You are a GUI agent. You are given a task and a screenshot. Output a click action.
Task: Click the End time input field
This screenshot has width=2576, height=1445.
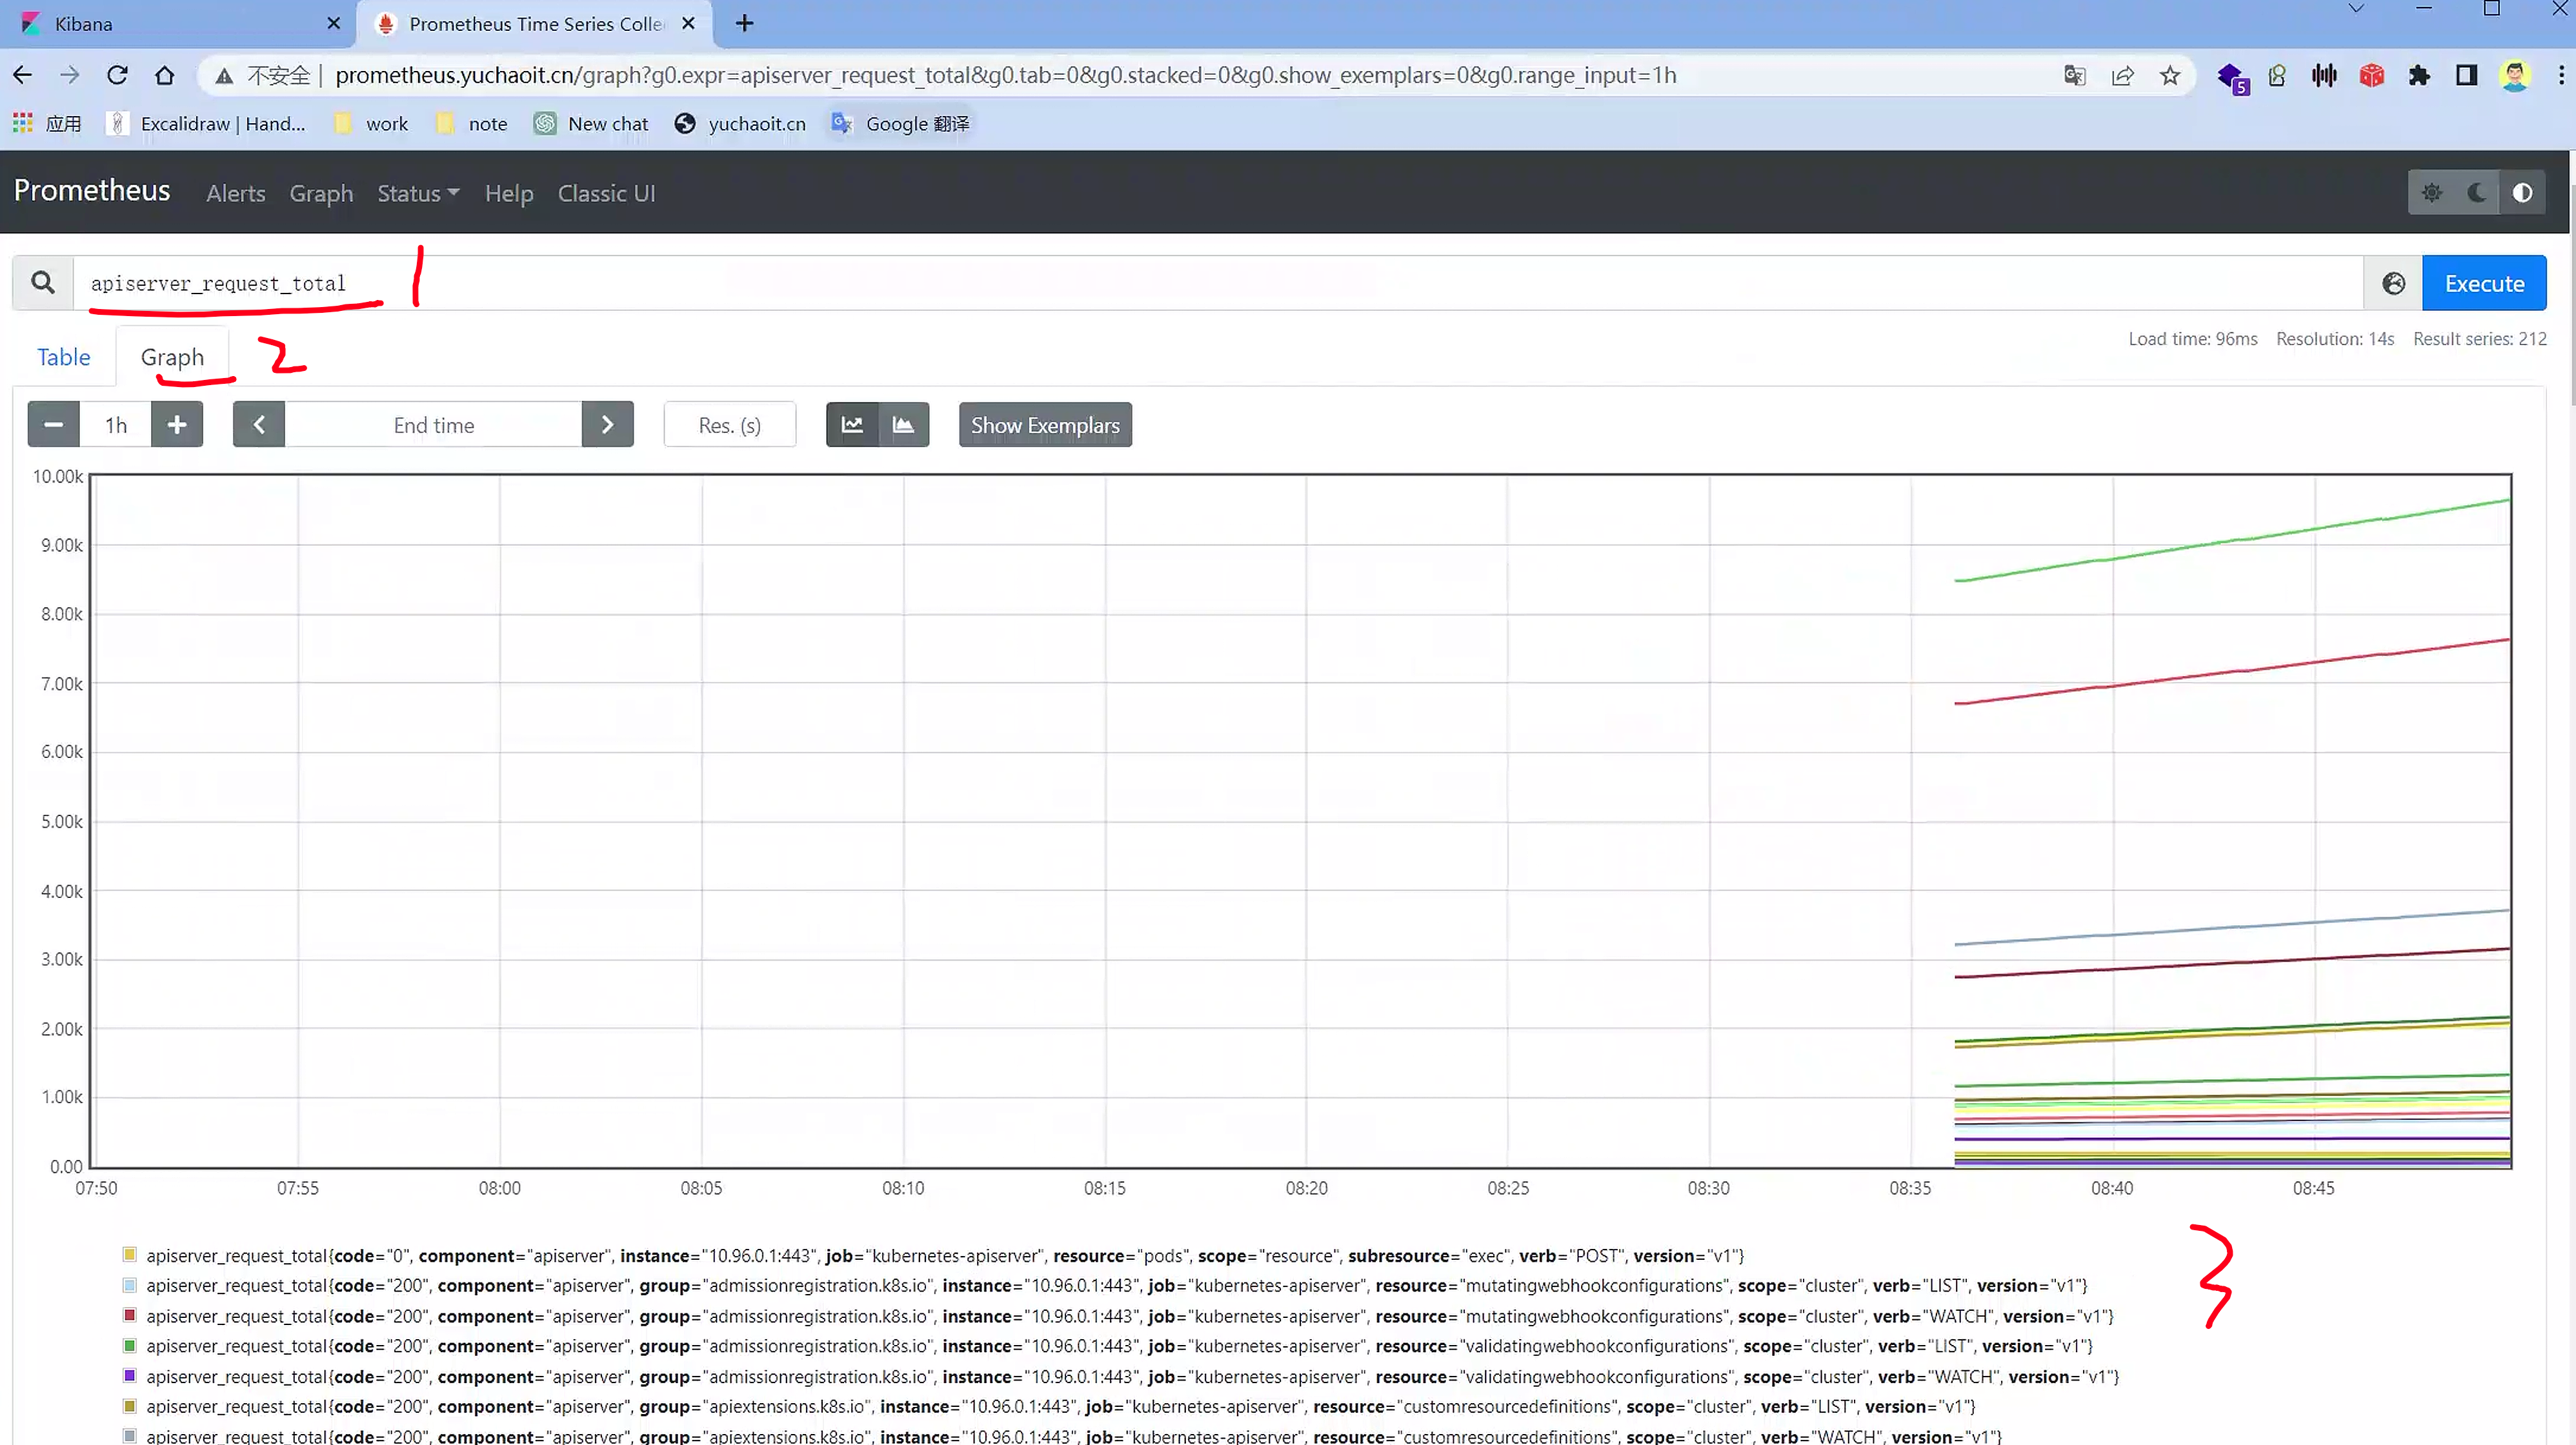433,425
